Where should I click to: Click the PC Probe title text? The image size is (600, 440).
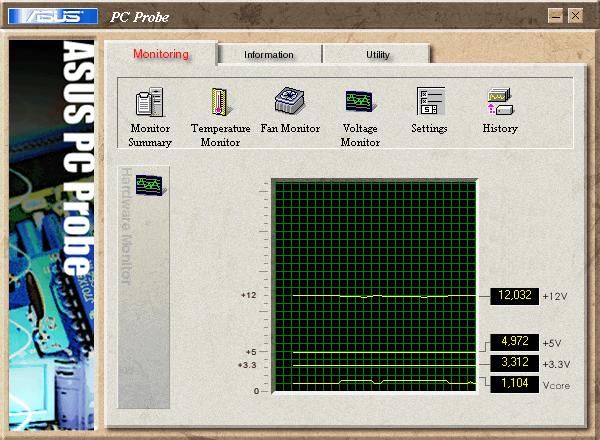point(140,17)
